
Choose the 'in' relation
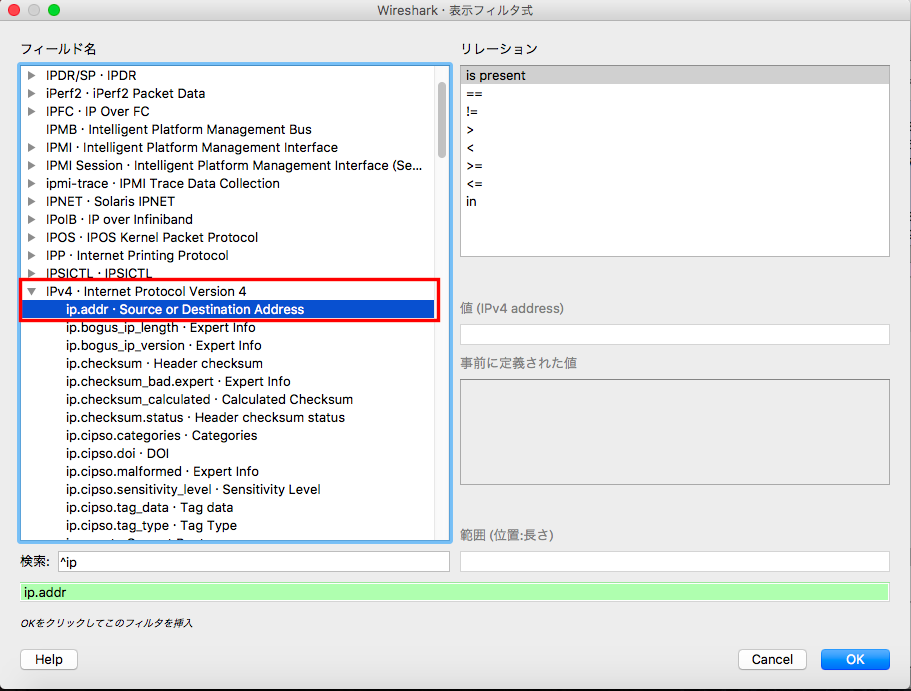[x=675, y=202]
